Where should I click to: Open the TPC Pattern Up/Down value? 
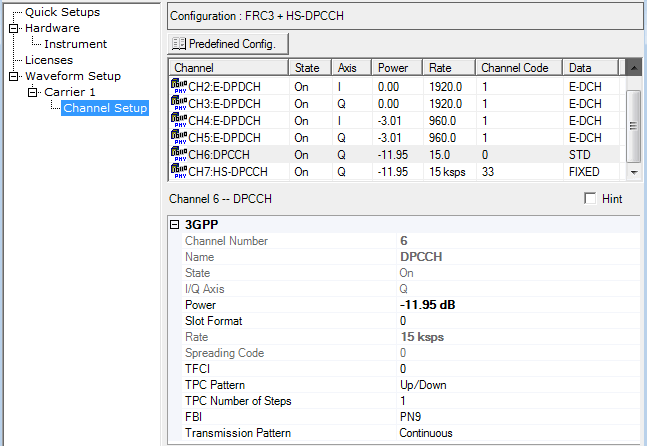tap(519, 385)
